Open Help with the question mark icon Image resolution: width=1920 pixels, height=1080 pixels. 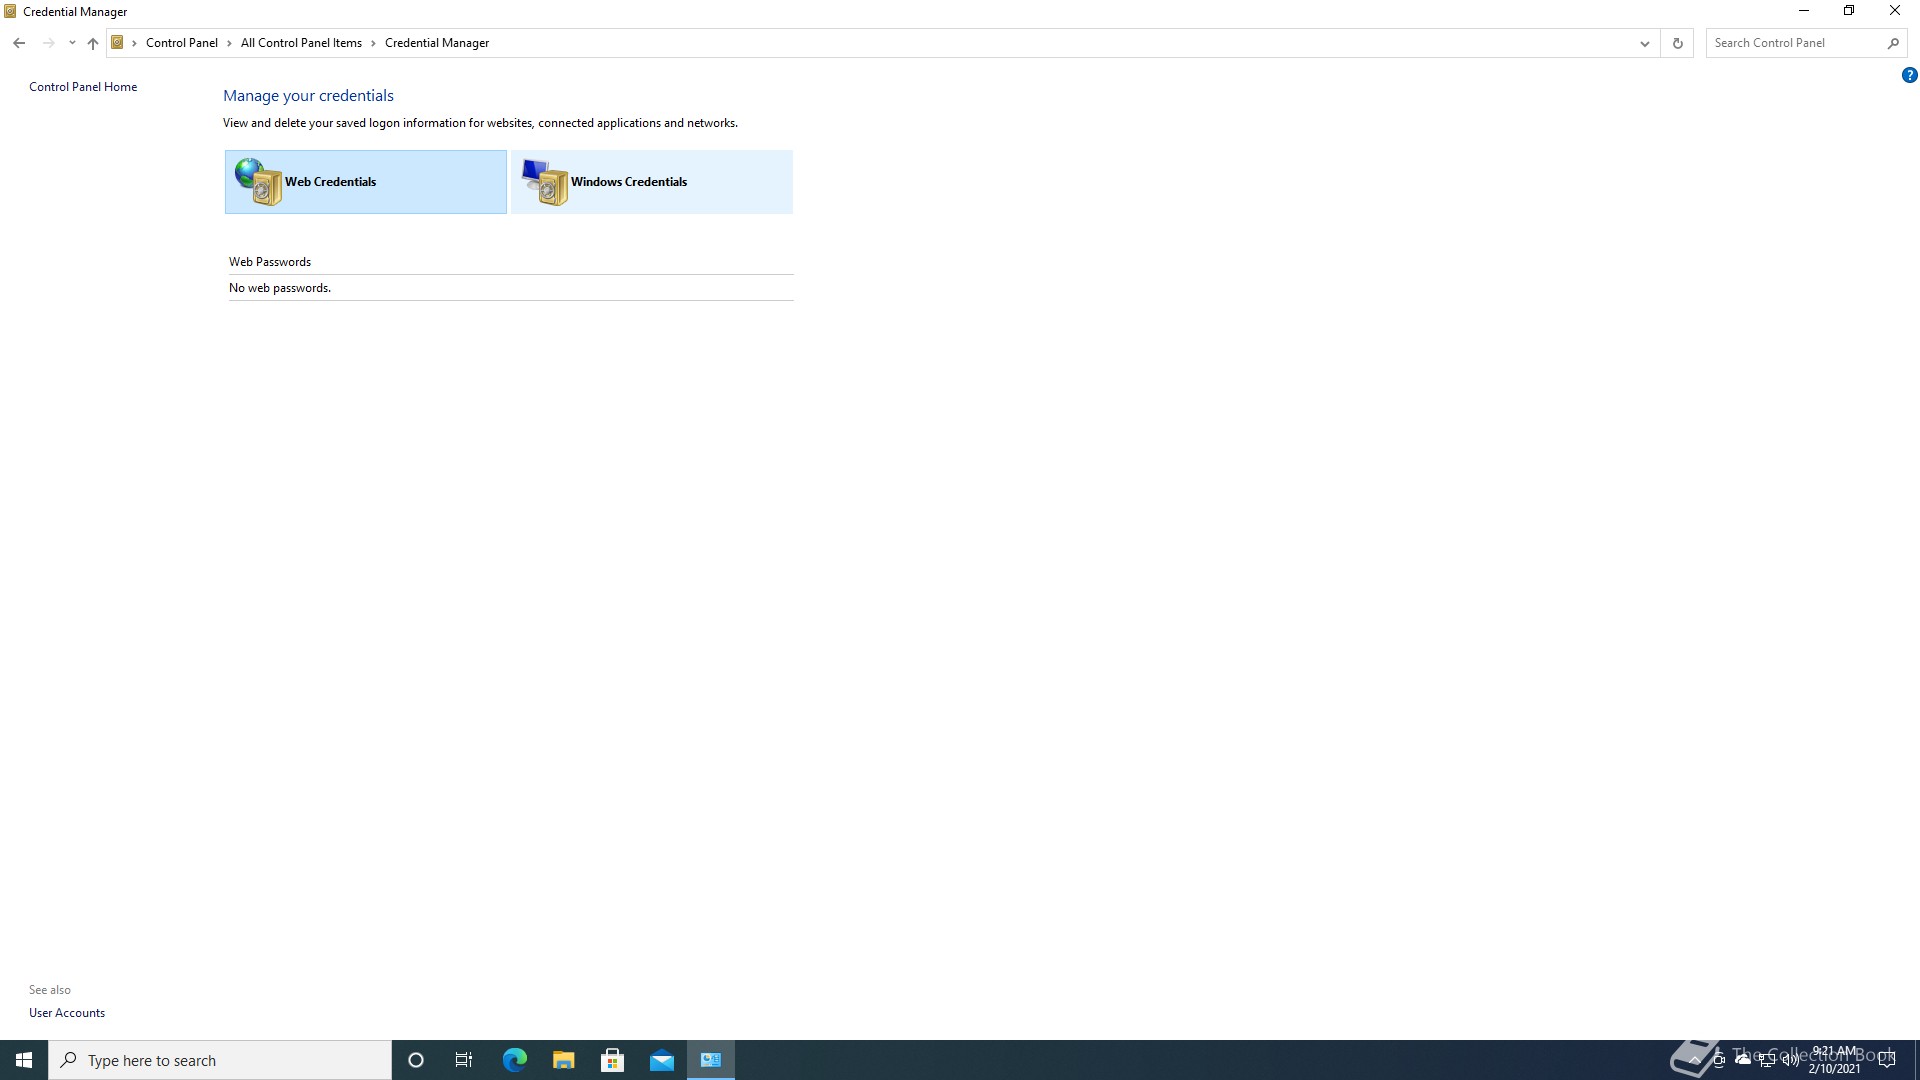click(1909, 75)
